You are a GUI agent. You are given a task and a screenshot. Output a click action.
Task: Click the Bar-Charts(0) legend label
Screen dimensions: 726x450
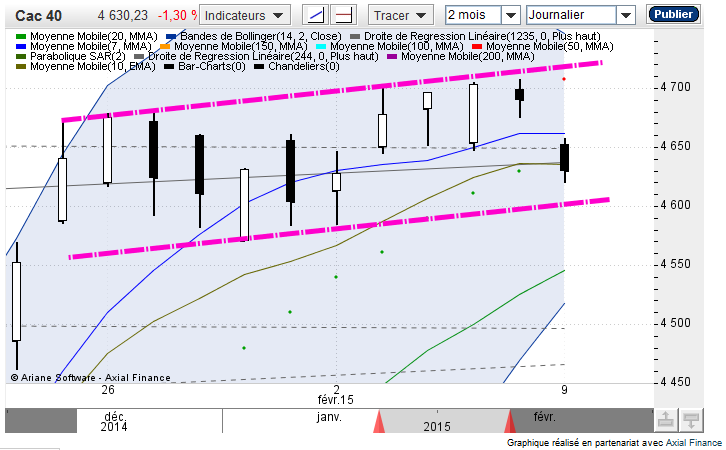212,66
